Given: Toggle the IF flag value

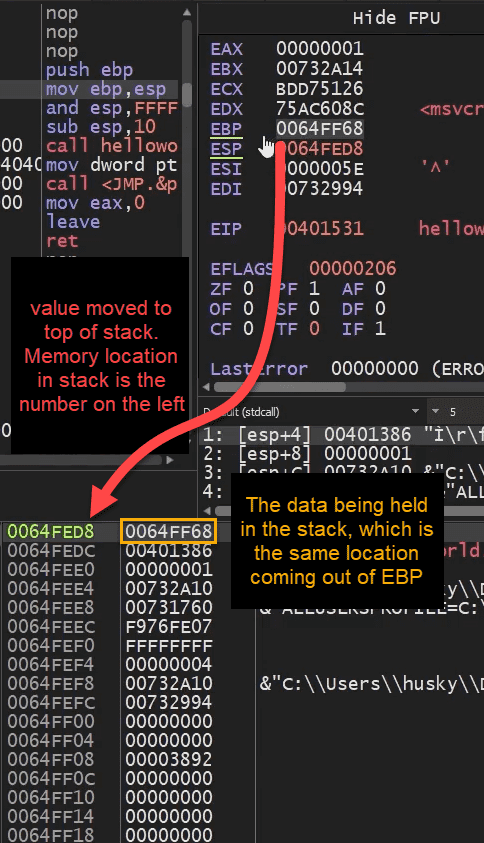Looking at the screenshot, I should [x=380, y=328].
